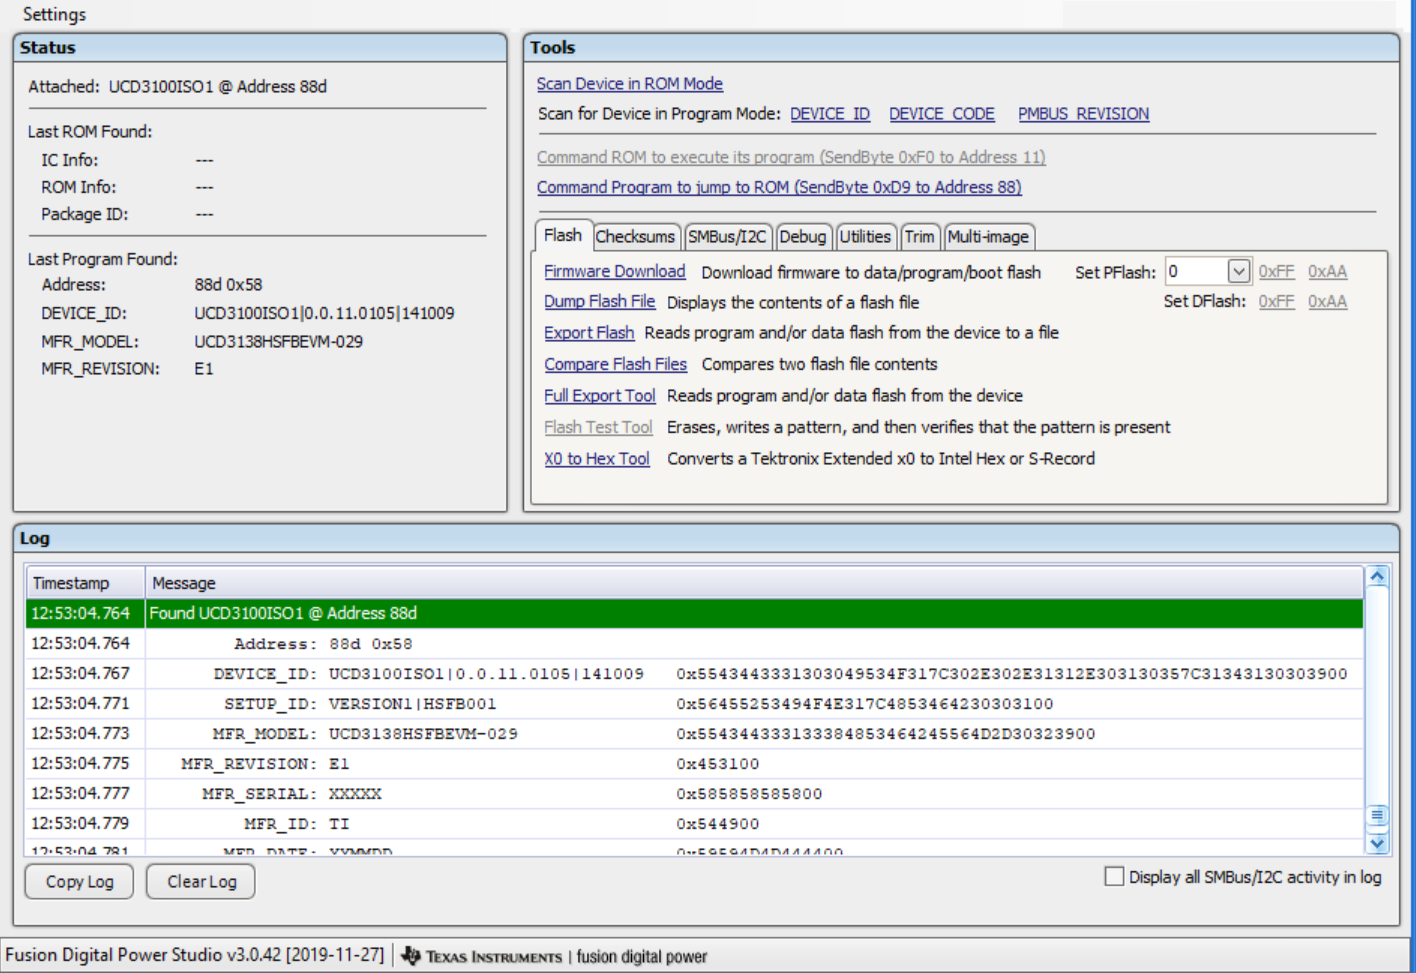Click the log scrollbar up arrow
The height and width of the screenshot is (973, 1416).
point(1377,577)
